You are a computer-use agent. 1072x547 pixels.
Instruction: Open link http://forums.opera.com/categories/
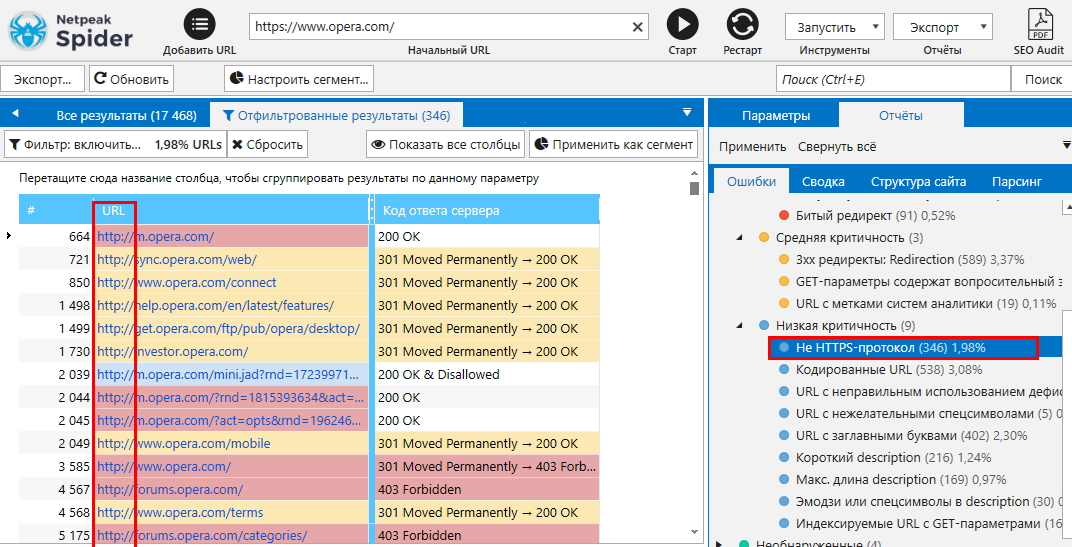[x=202, y=535]
